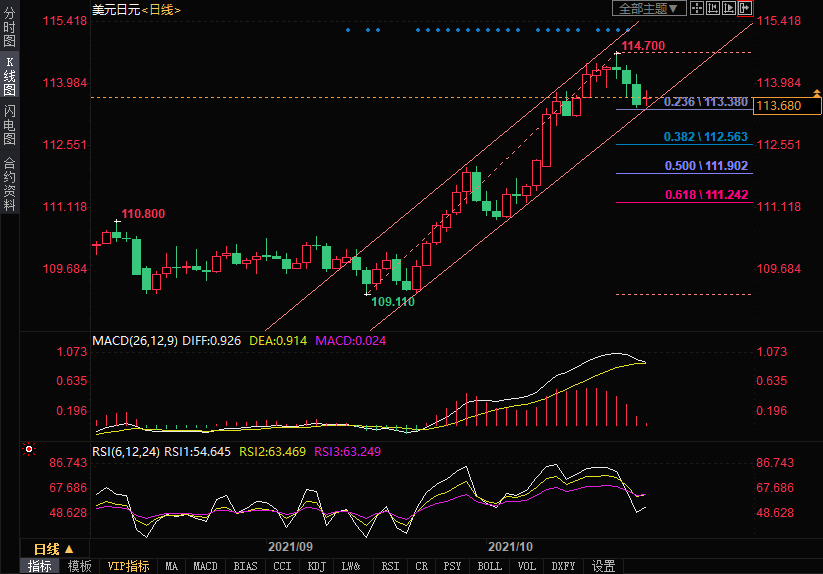This screenshot has height=574, width=823.
Task: Open the 全部主题 dropdown
Action: tap(648, 8)
